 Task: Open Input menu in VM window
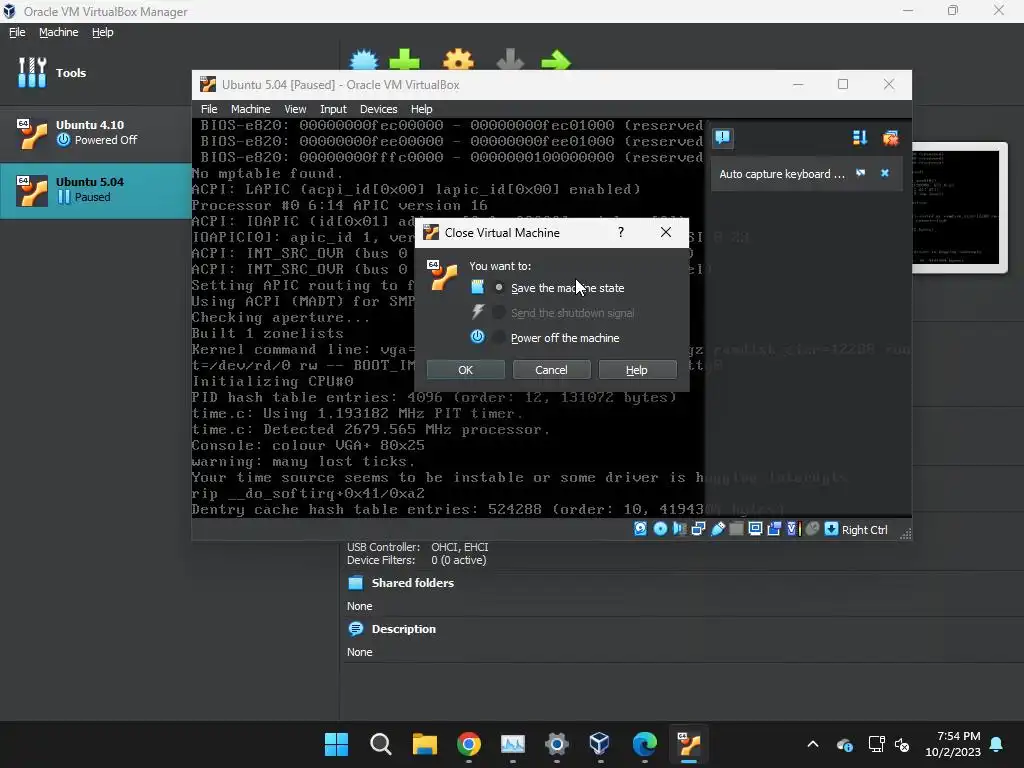click(333, 109)
